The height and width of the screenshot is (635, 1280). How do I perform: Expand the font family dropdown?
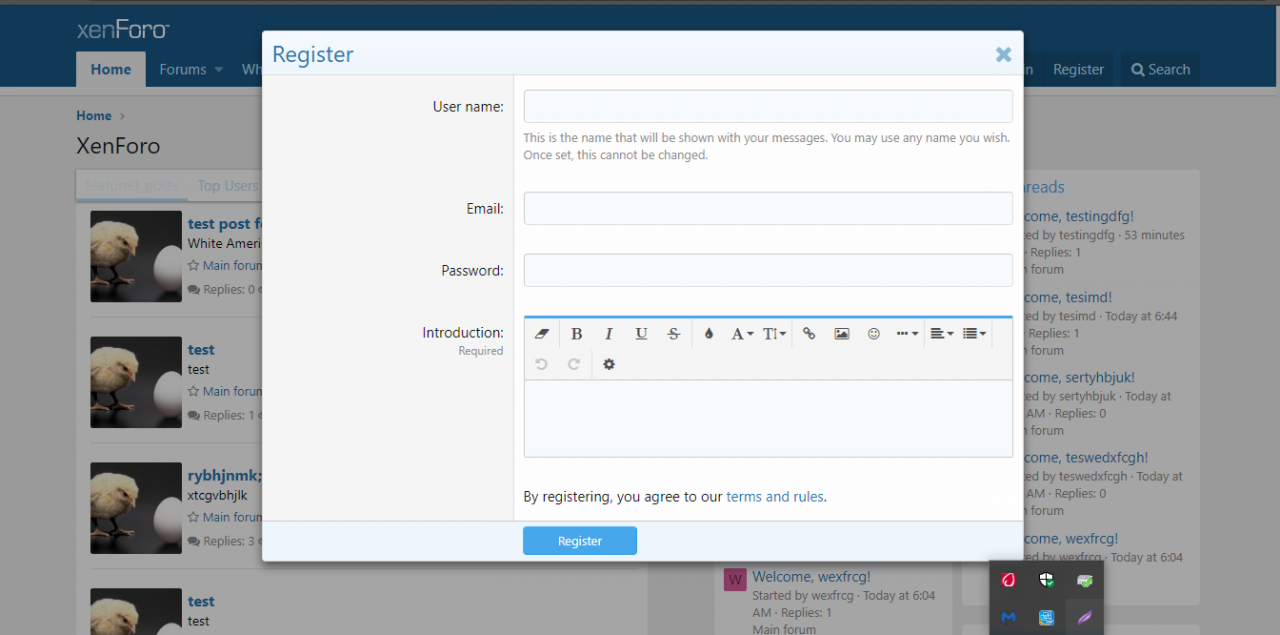(x=741, y=334)
